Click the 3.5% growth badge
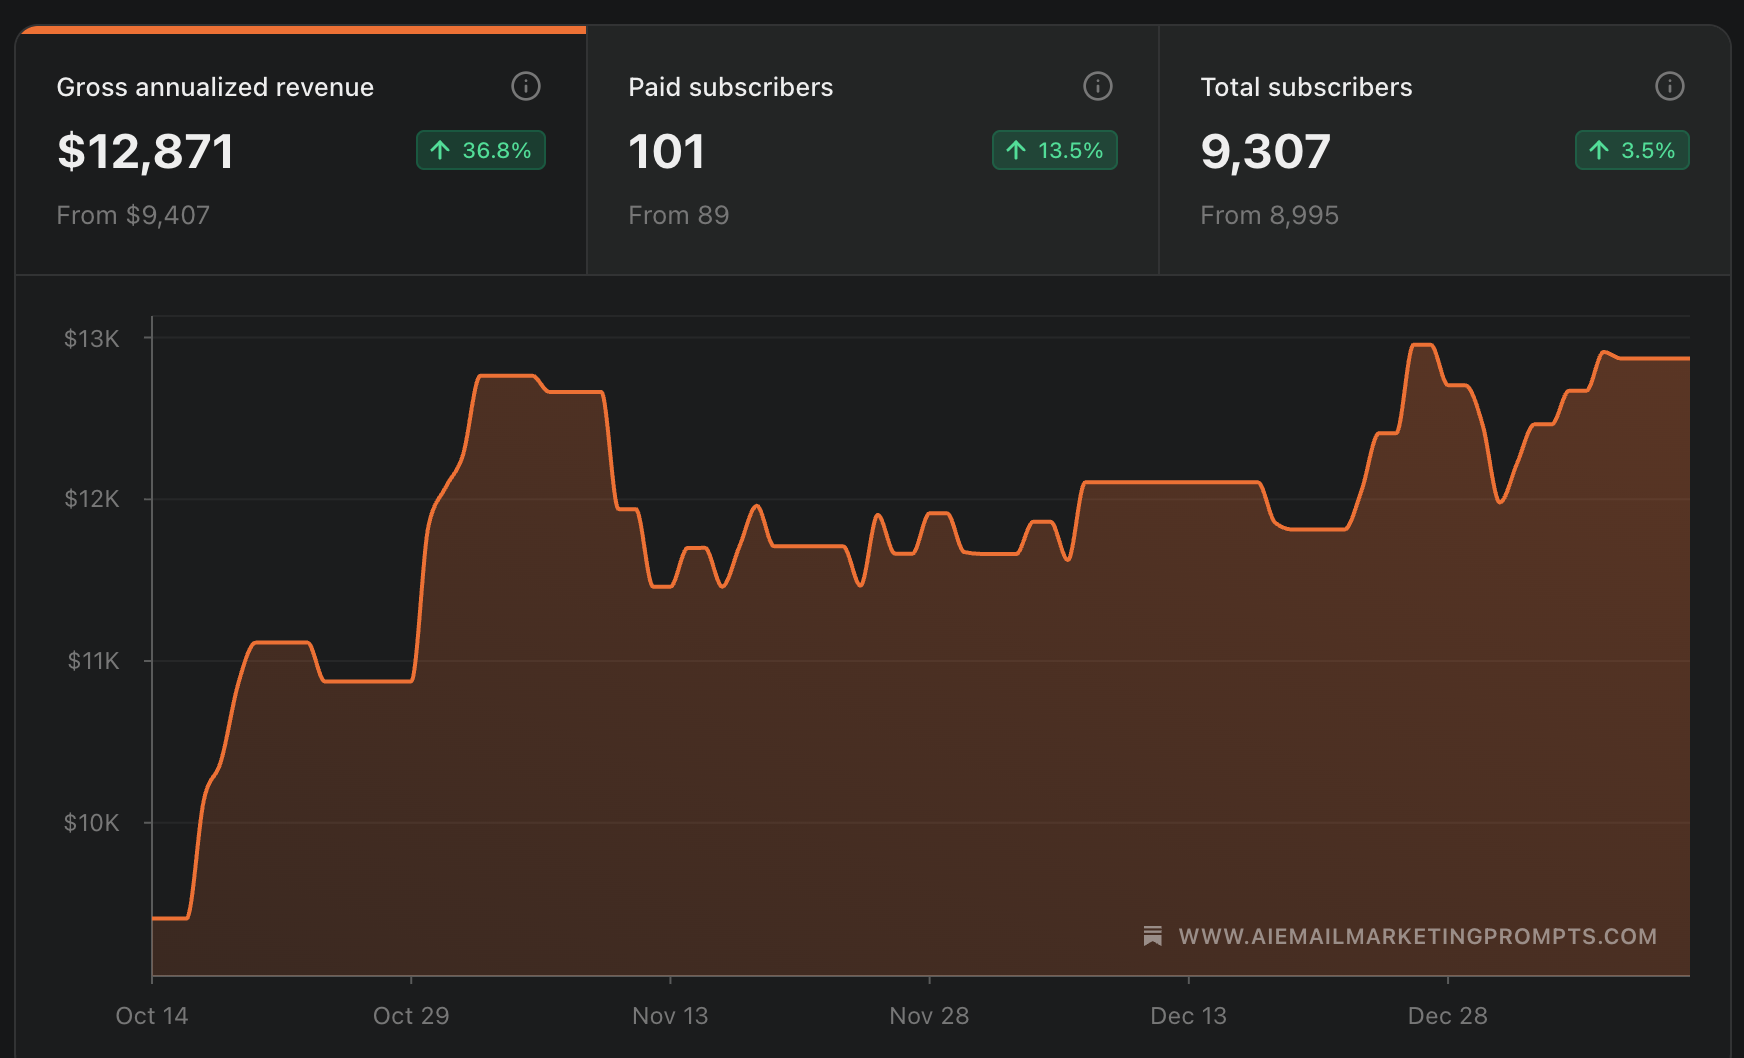1744x1058 pixels. pos(1632,150)
